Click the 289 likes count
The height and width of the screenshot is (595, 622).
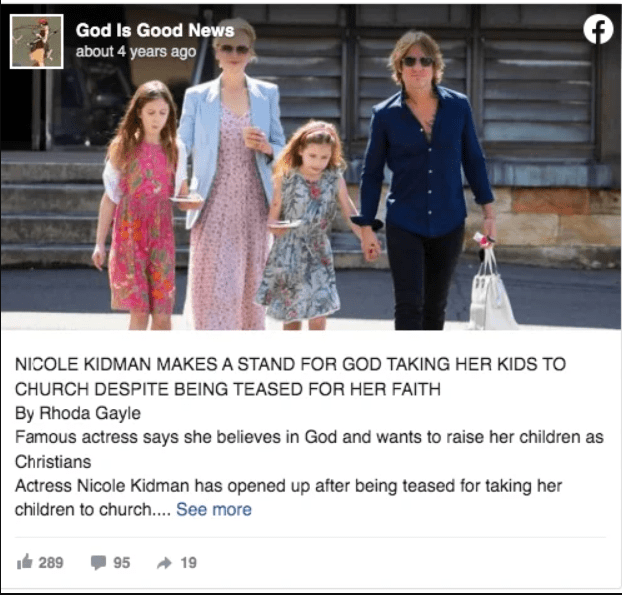coord(51,562)
